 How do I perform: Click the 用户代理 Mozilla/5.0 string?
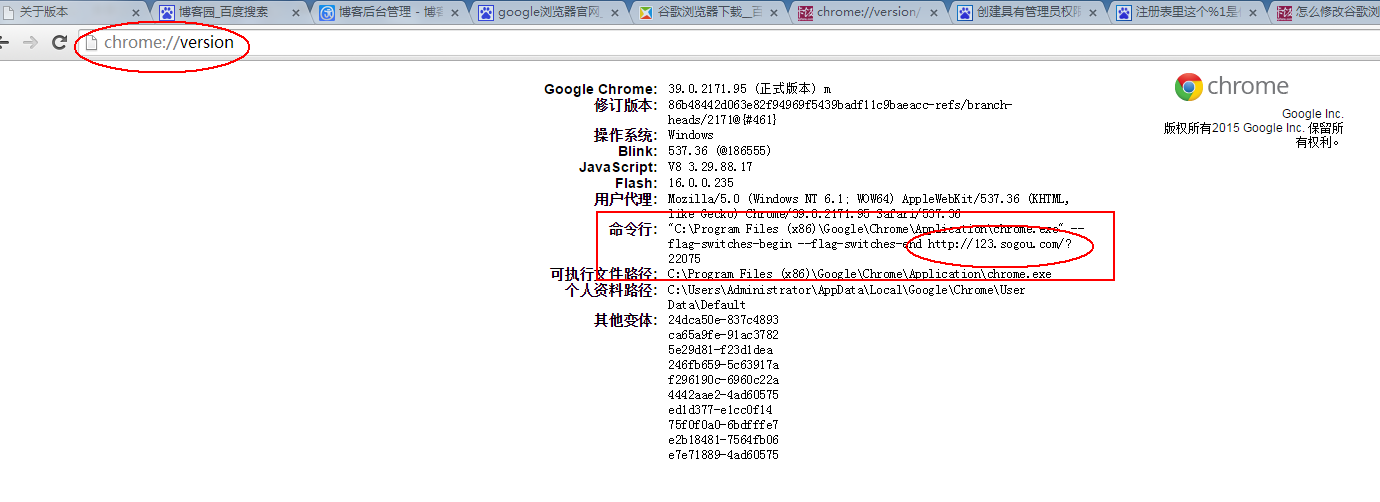click(x=868, y=207)
